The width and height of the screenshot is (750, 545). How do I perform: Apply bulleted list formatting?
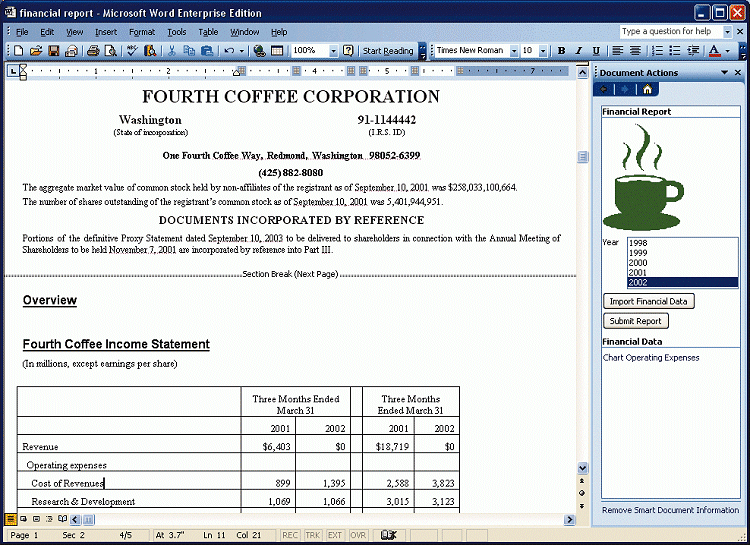674,51
